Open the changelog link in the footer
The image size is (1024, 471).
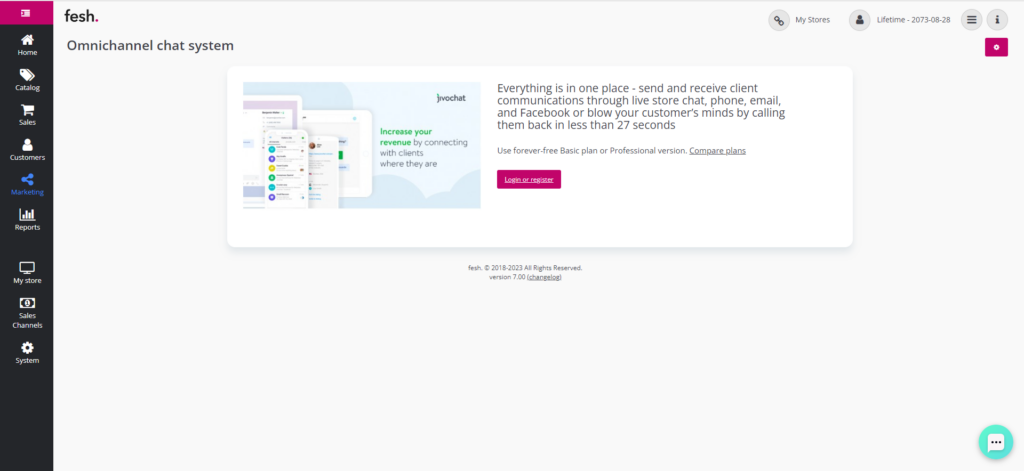[x=544, y=277]
